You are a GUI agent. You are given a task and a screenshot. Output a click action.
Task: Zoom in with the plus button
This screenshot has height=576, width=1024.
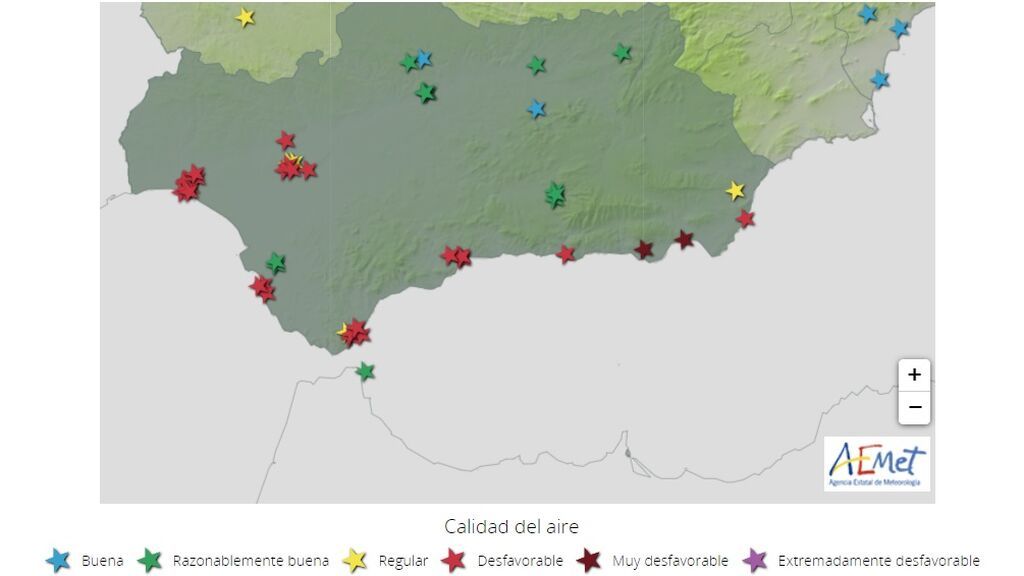(x=914, y=375)
